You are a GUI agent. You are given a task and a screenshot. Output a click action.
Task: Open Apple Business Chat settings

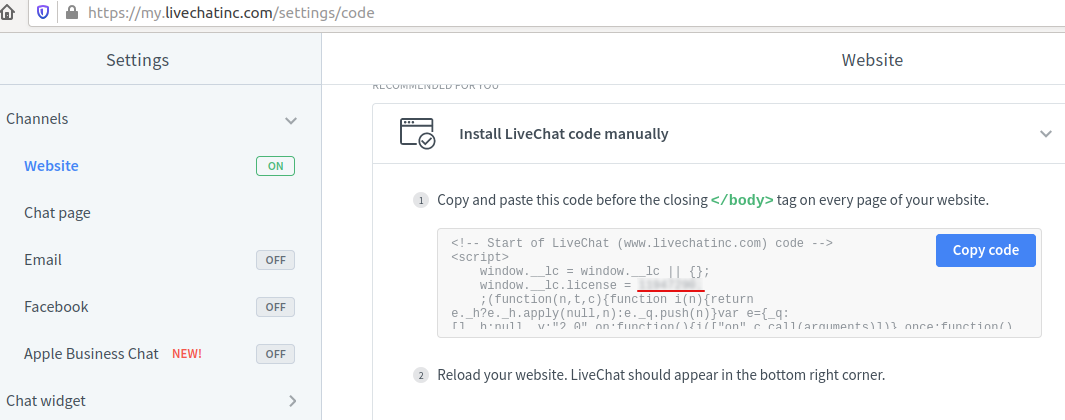point(91,354)
